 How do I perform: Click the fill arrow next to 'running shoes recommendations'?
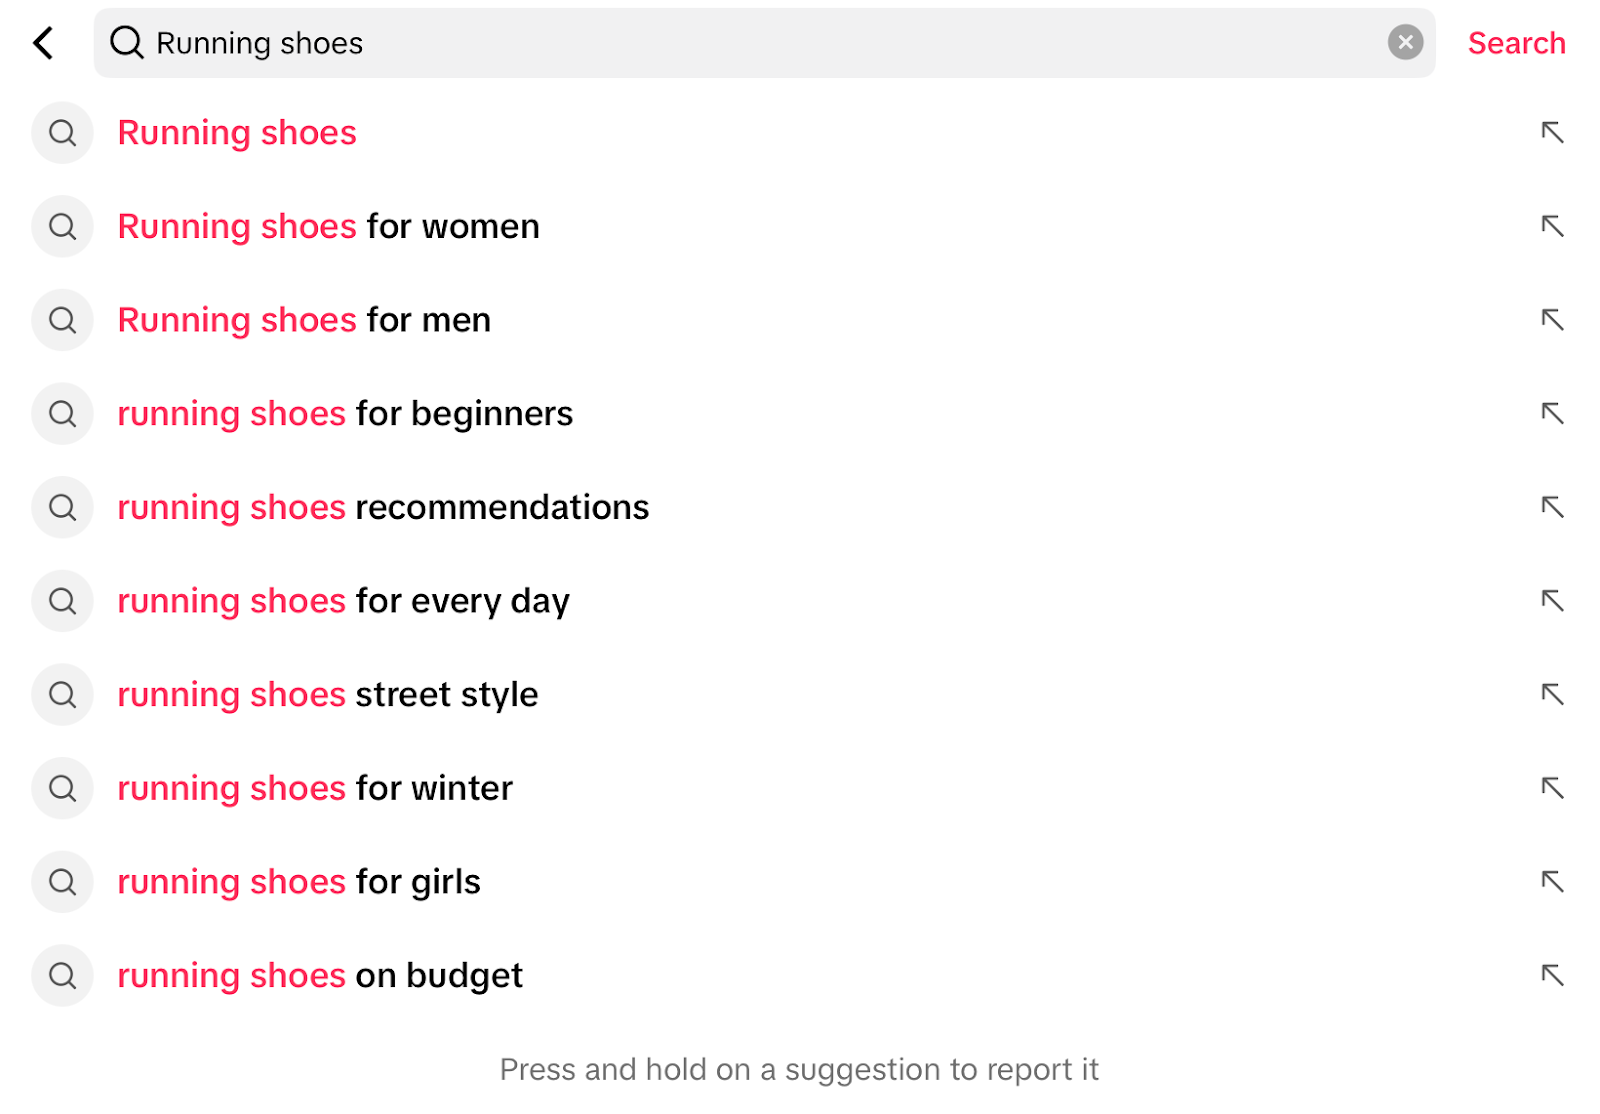click(1551, 507)
